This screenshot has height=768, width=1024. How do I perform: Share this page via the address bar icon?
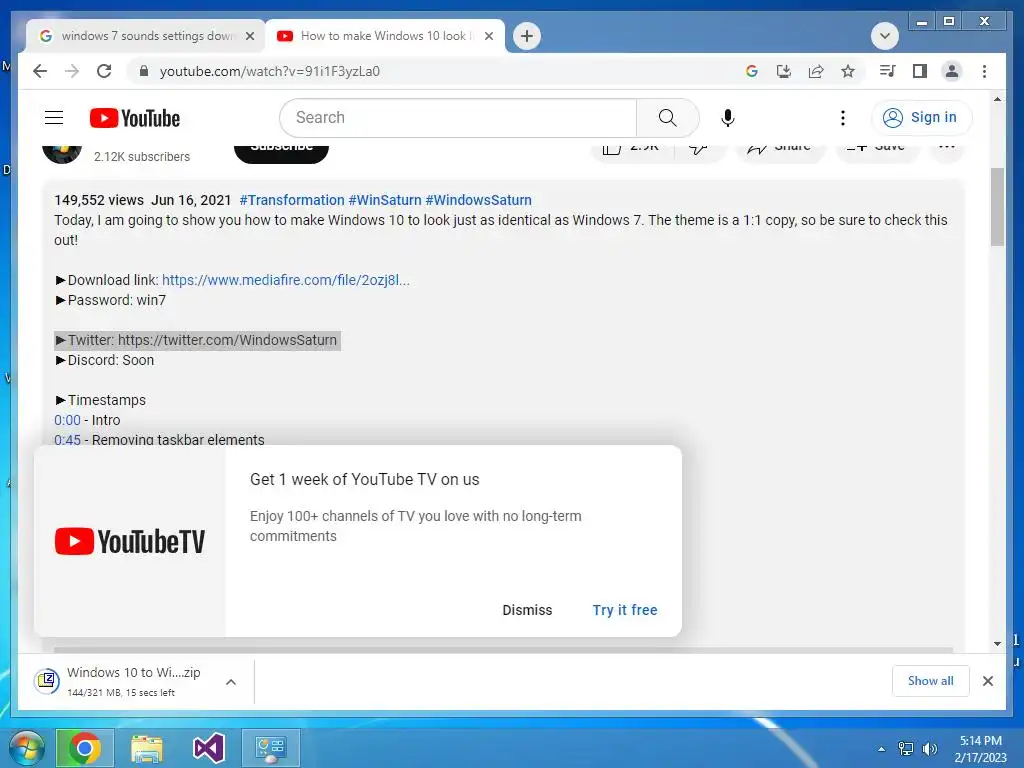pos(816,71)
